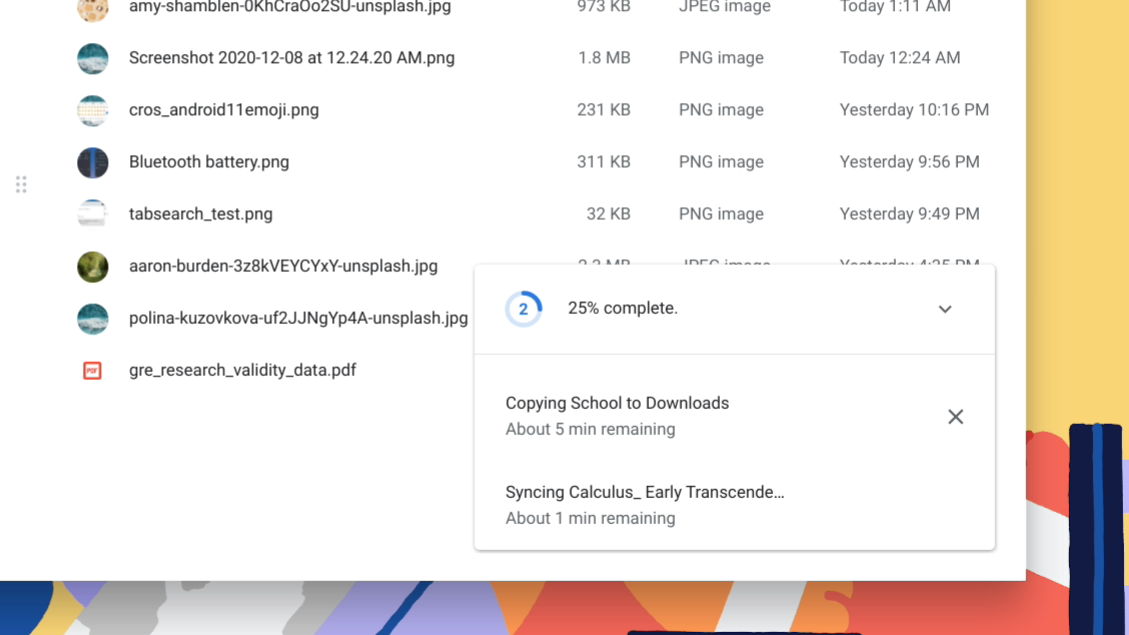Open the aaron-burden unsplash image icon

[x=92, y=267]
